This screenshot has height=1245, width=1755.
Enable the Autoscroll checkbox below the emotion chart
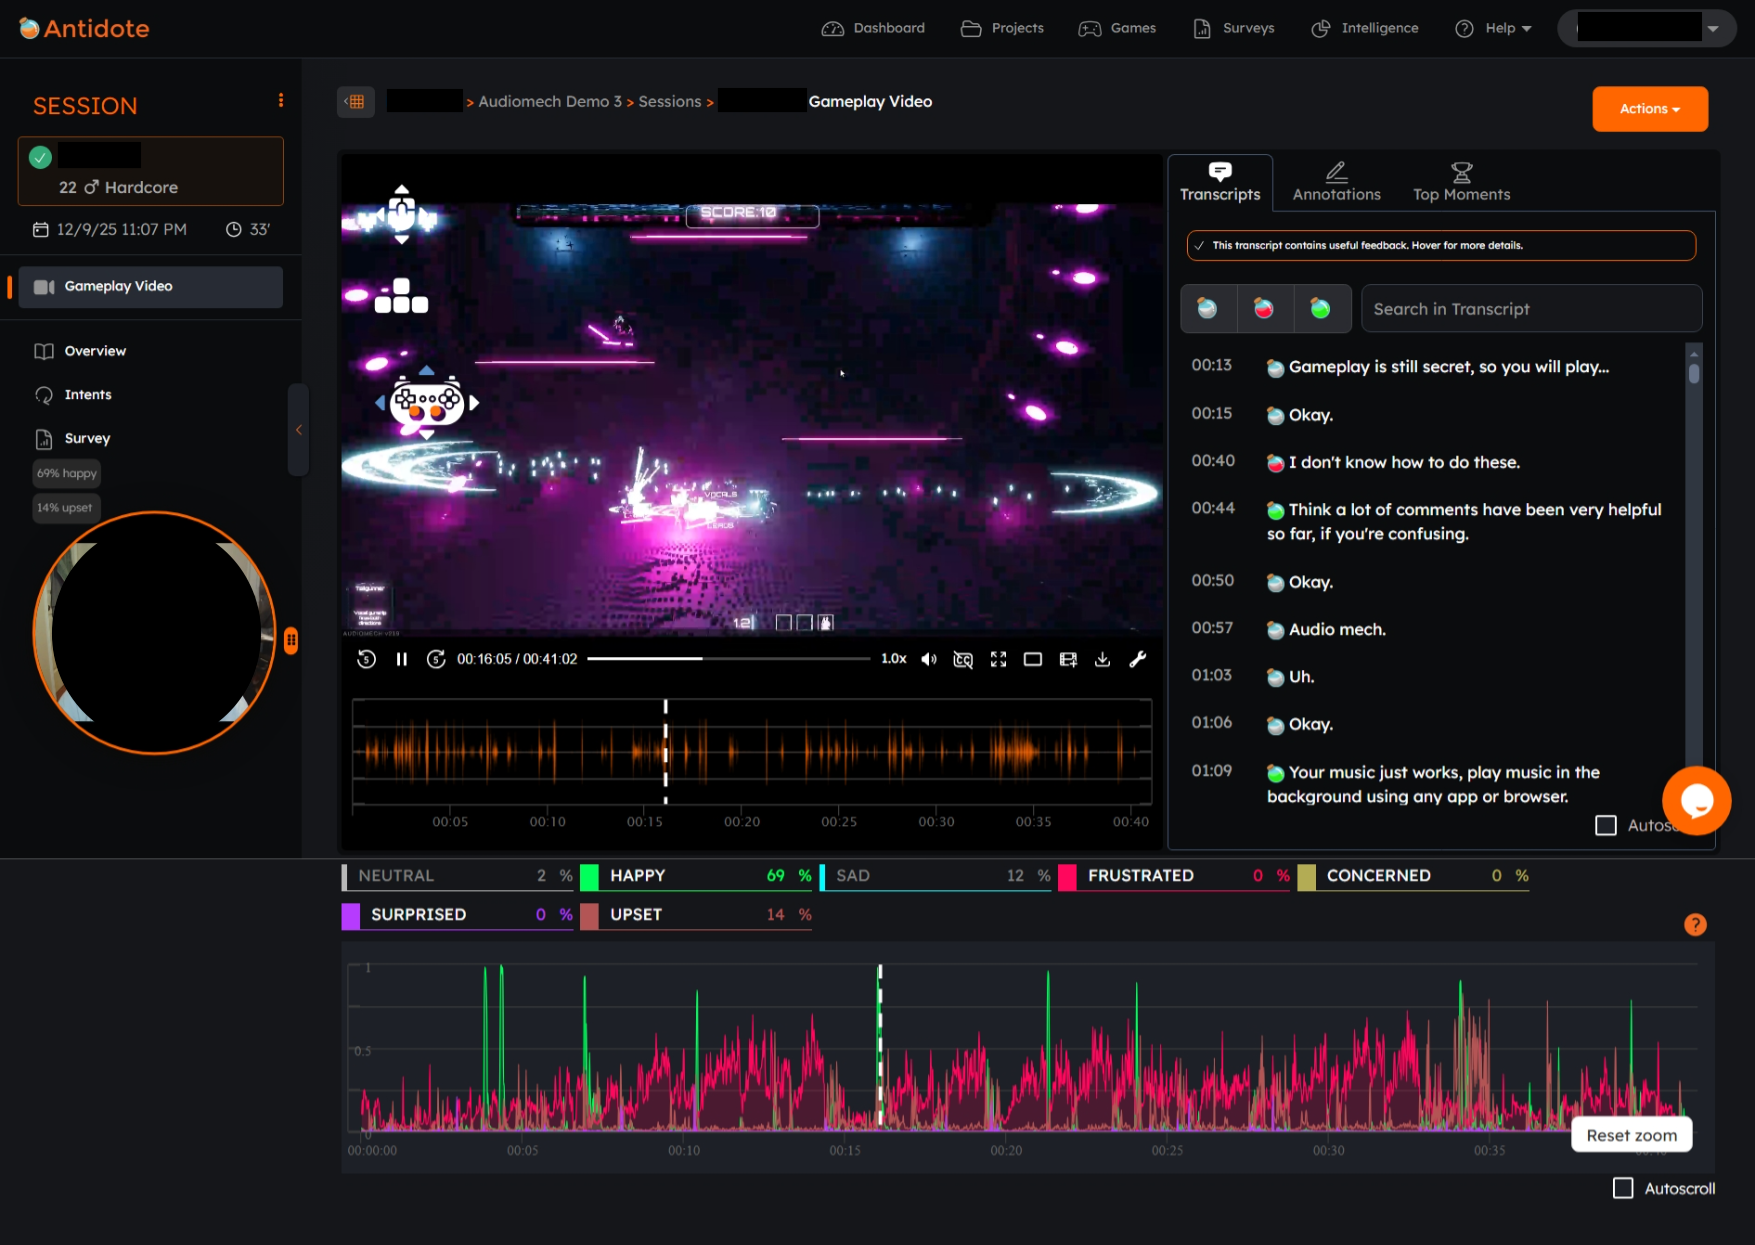pyautogui.click(x=1624, y=1188)
